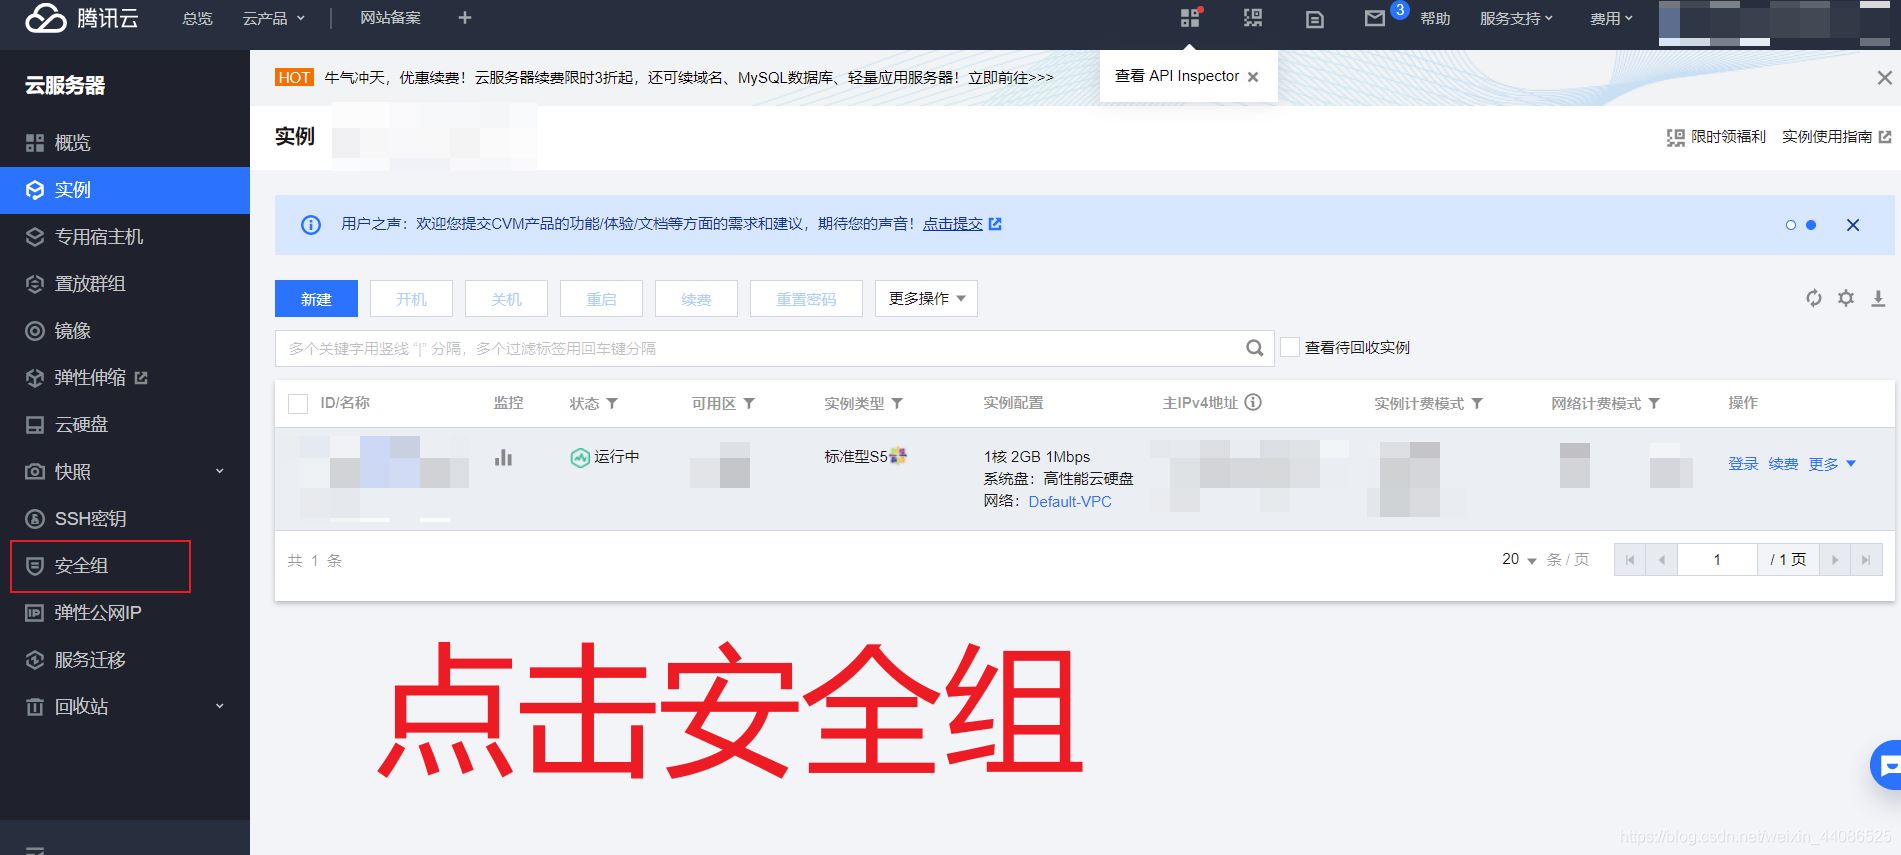Click the monitoring bar chart icon

[503, 457]
